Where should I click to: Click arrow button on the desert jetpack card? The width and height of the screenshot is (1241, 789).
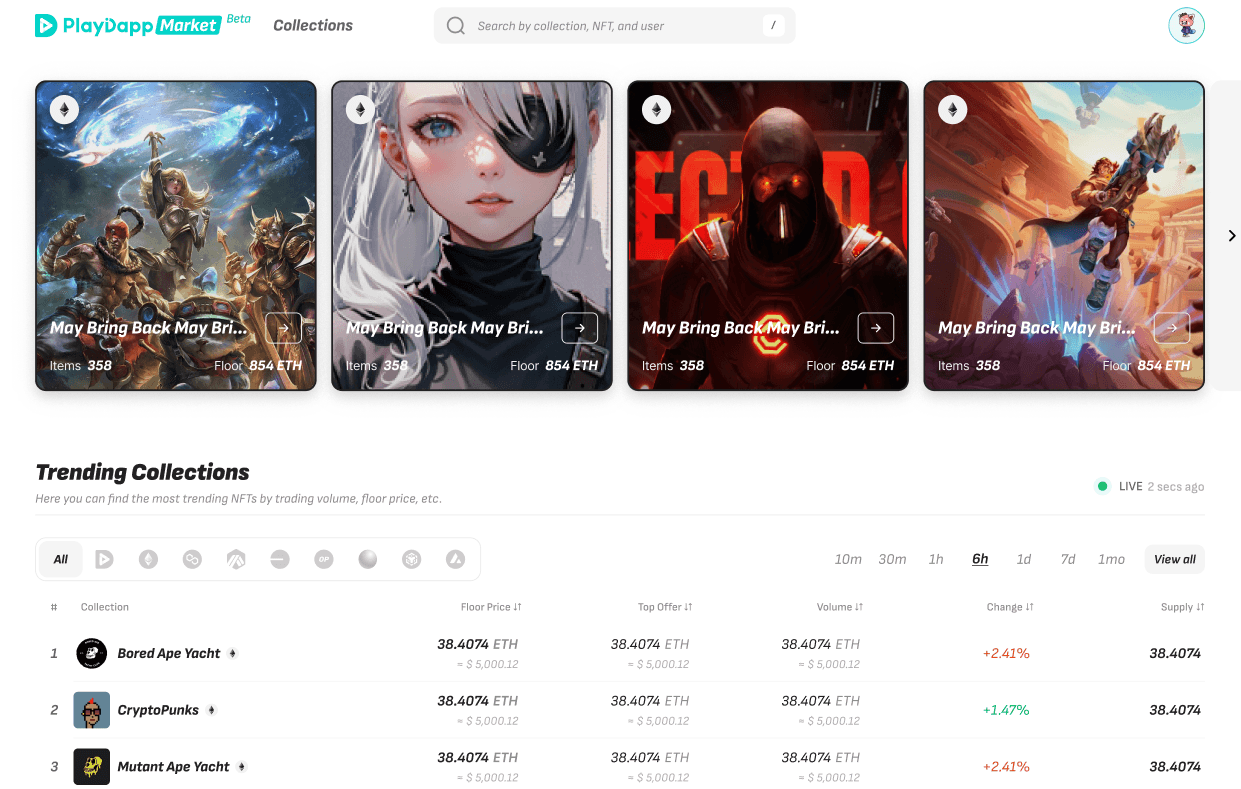[x=1171, y=328]
